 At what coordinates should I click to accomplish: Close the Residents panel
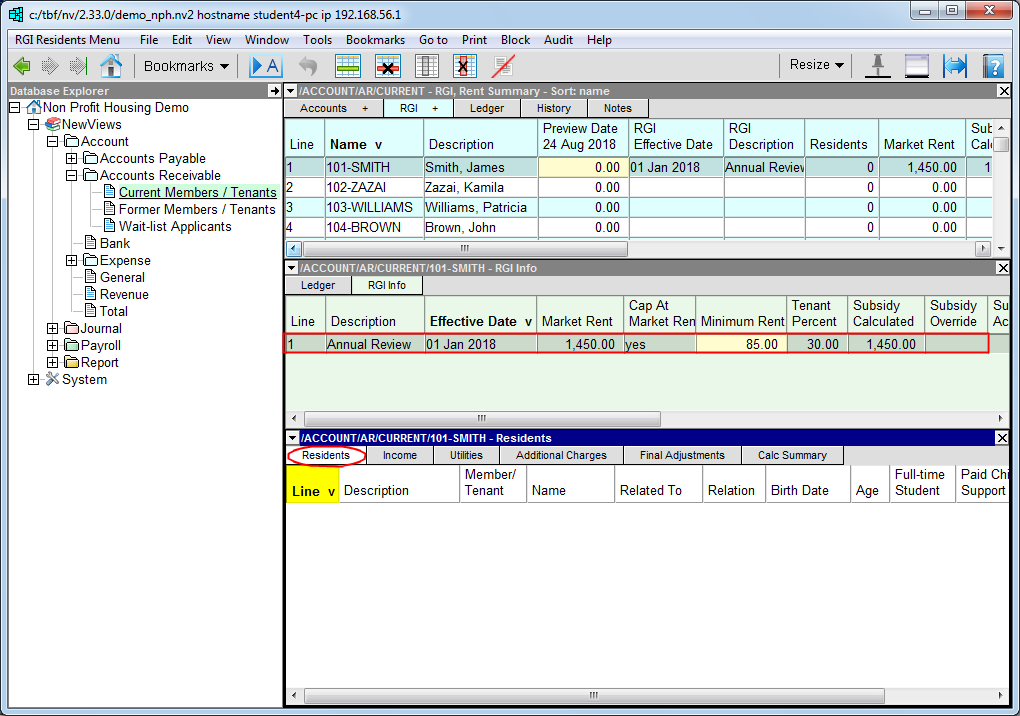[1004, 438]
